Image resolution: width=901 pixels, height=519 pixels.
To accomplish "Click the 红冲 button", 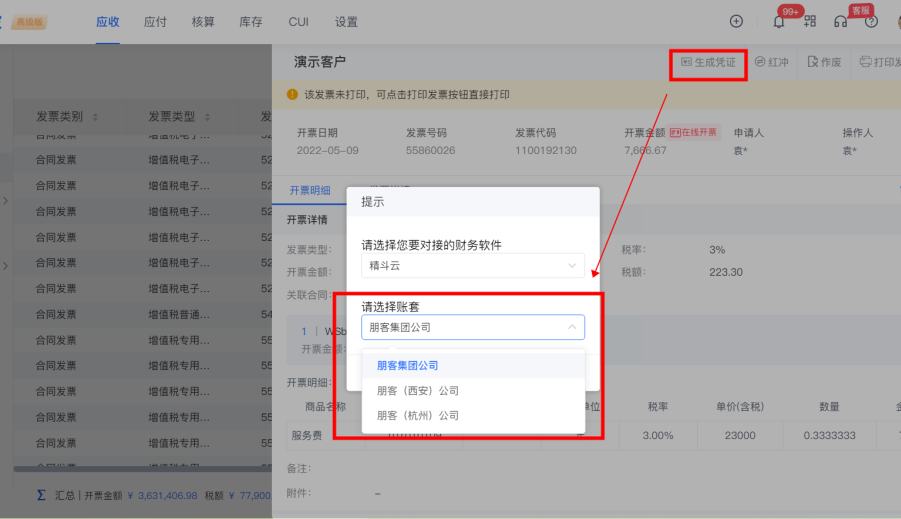I will click(772, 62).
